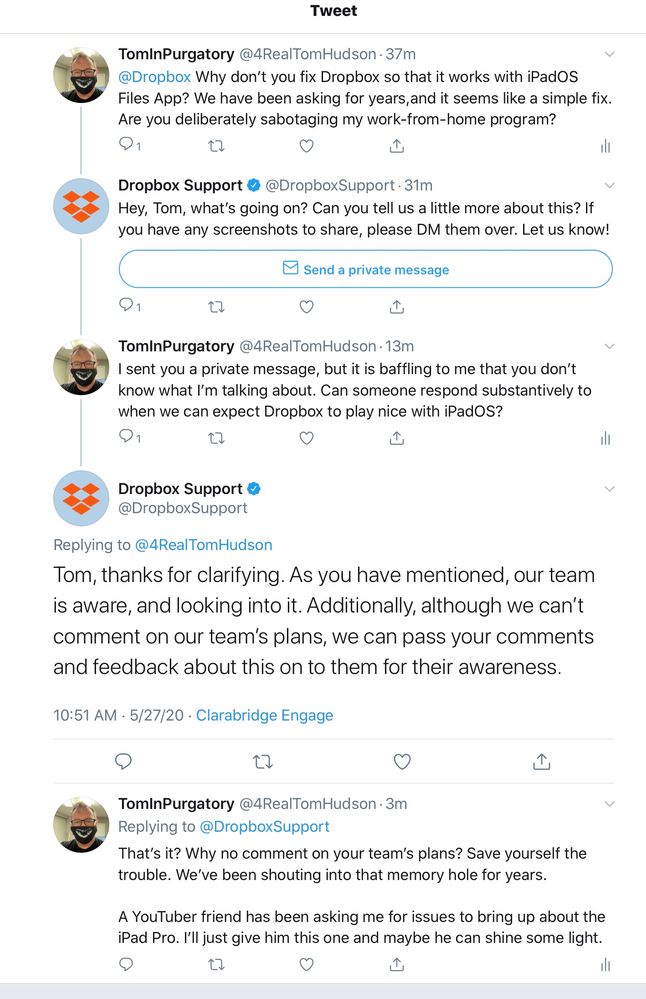Share the main Dropbox Support tweet
The image size is (646, 999).
[x=541, y=762]
